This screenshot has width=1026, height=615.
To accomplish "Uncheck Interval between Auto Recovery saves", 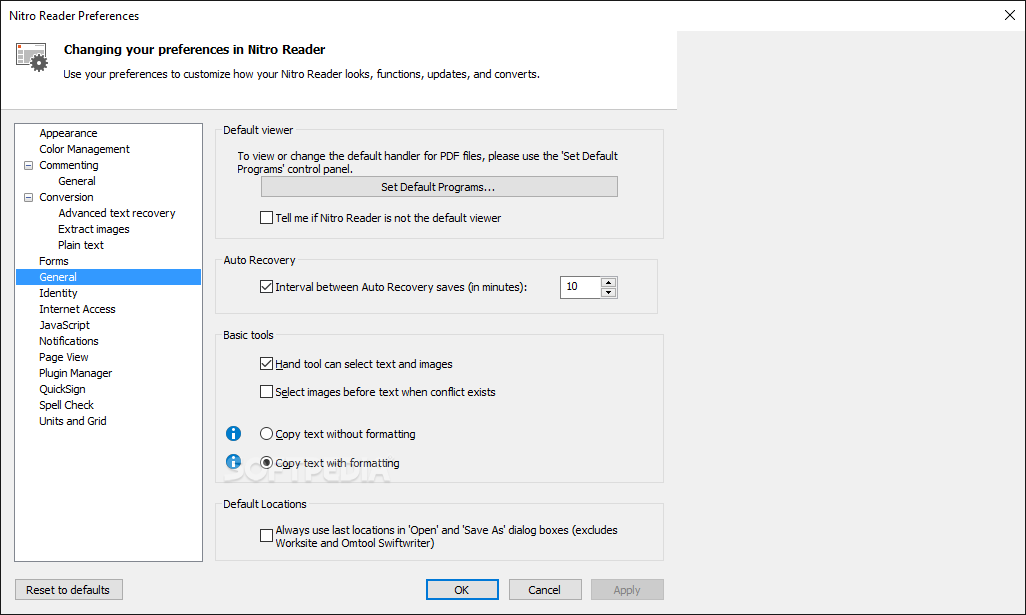I will pyautogui.click(x=266, y=287).
